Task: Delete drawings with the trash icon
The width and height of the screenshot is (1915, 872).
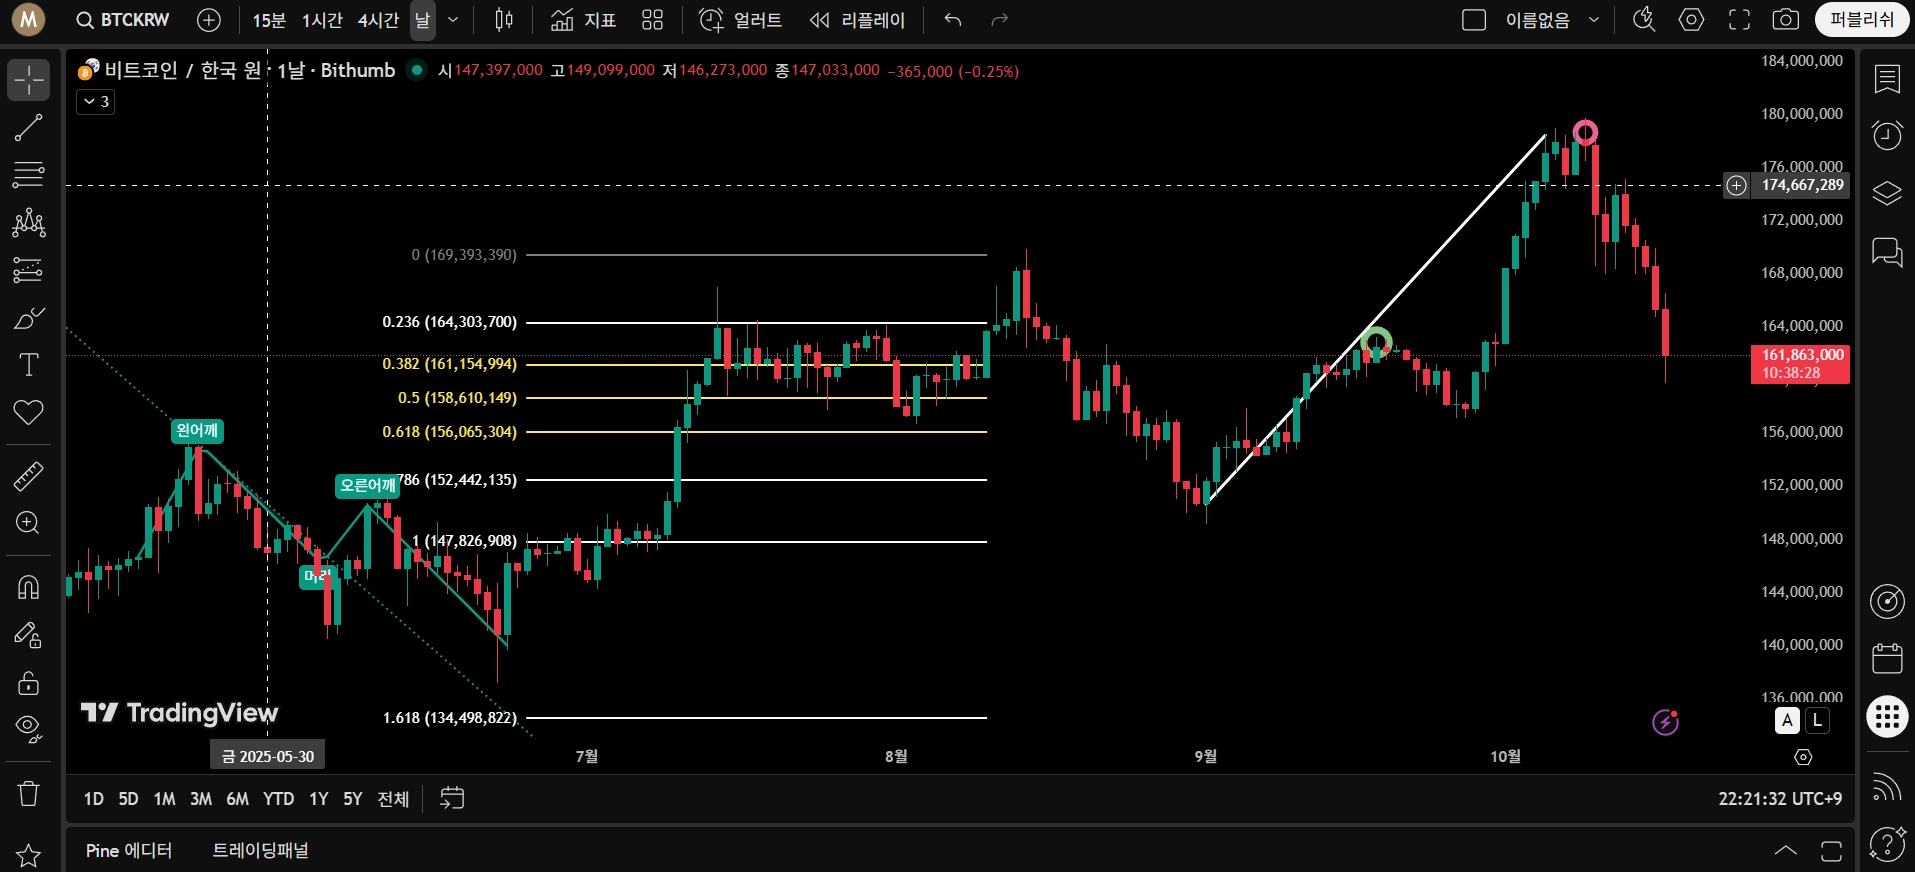Action: 28,794
